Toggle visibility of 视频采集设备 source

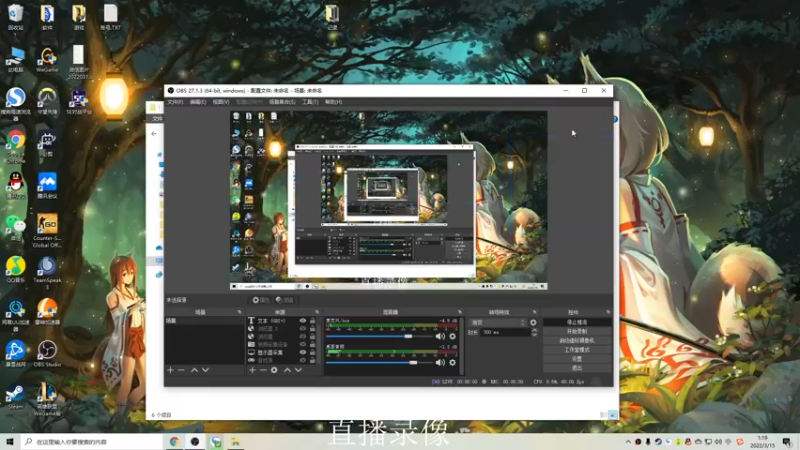pos(303,344)
